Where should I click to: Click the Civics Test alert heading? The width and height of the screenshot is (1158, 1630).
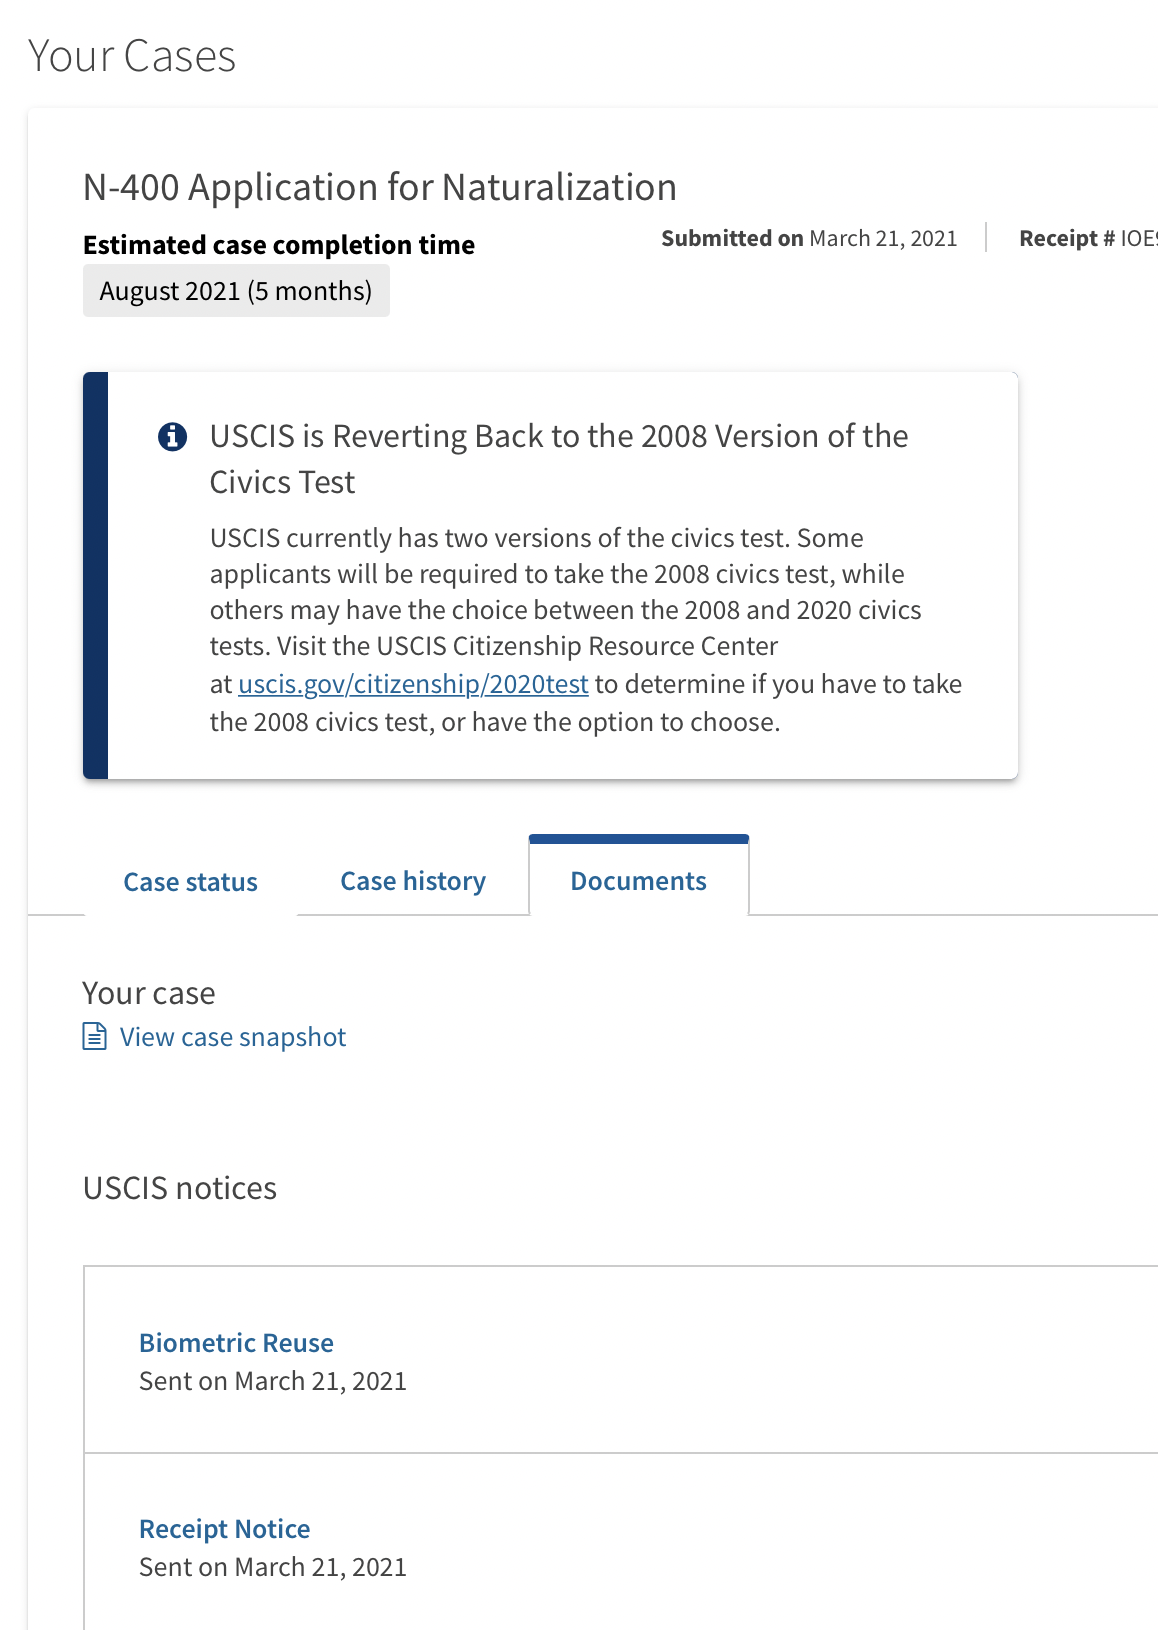tap(559, 459)
